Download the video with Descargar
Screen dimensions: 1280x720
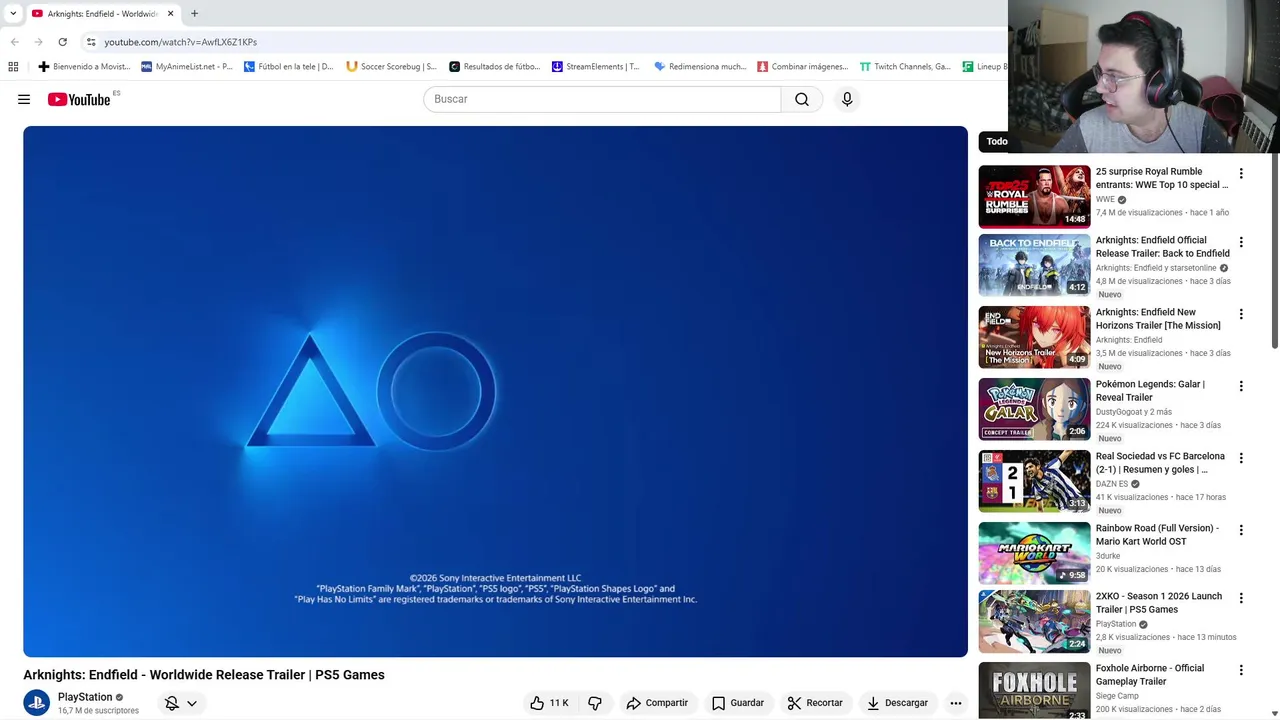(x=897, y=703)
